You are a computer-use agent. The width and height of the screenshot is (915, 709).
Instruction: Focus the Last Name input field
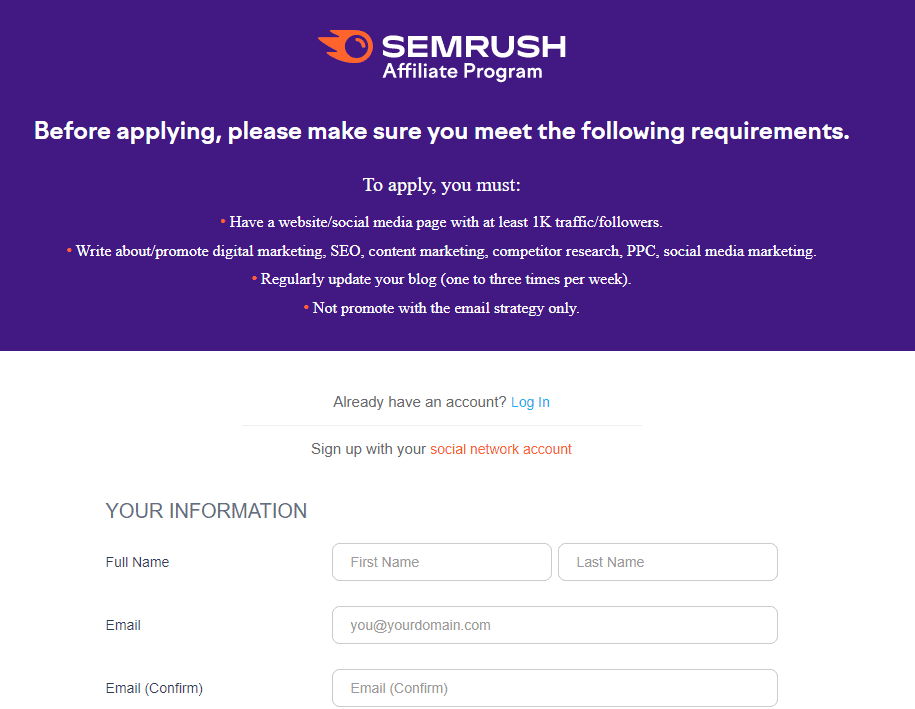tap(668, 562)
